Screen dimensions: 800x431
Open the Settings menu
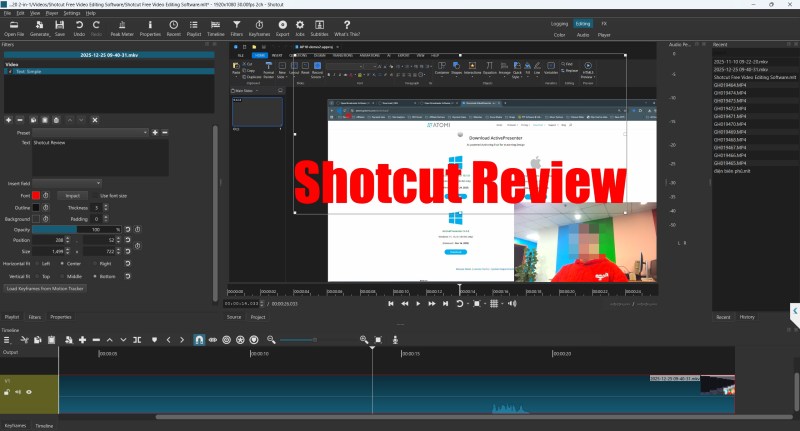coord(71,13)
